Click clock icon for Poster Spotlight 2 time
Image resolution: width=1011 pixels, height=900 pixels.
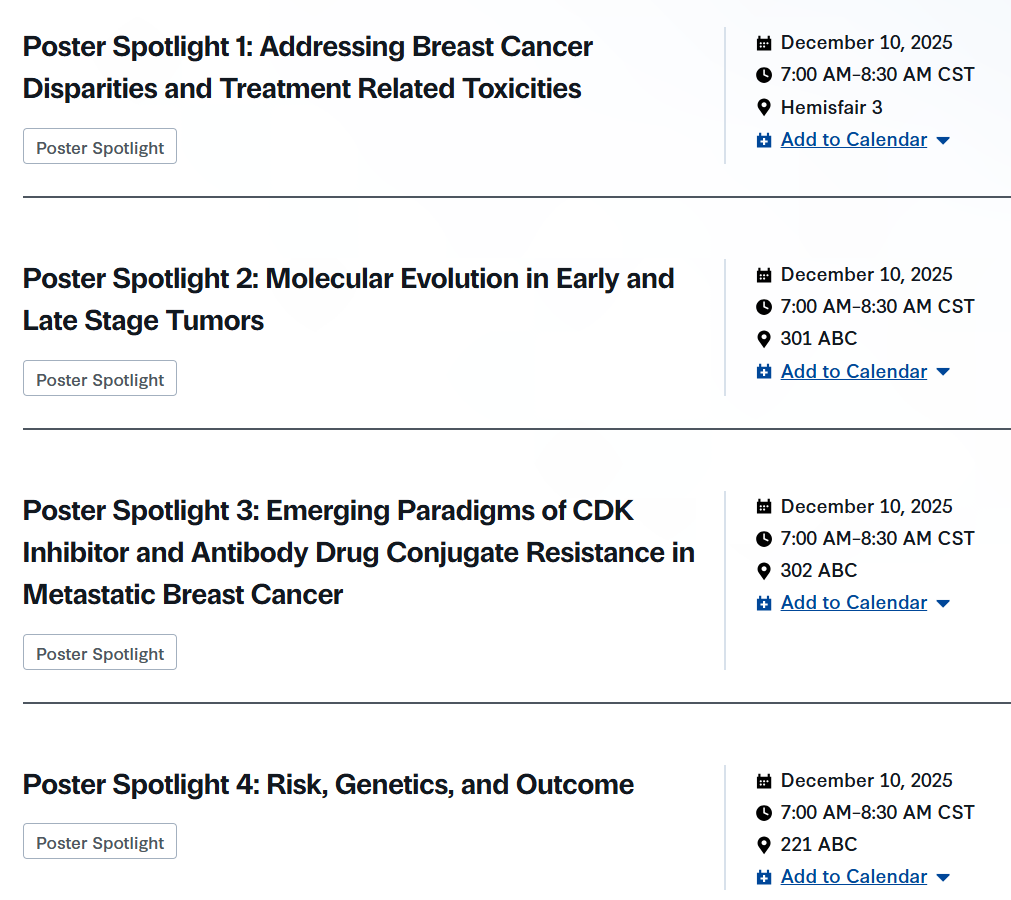tap(764, 307)
